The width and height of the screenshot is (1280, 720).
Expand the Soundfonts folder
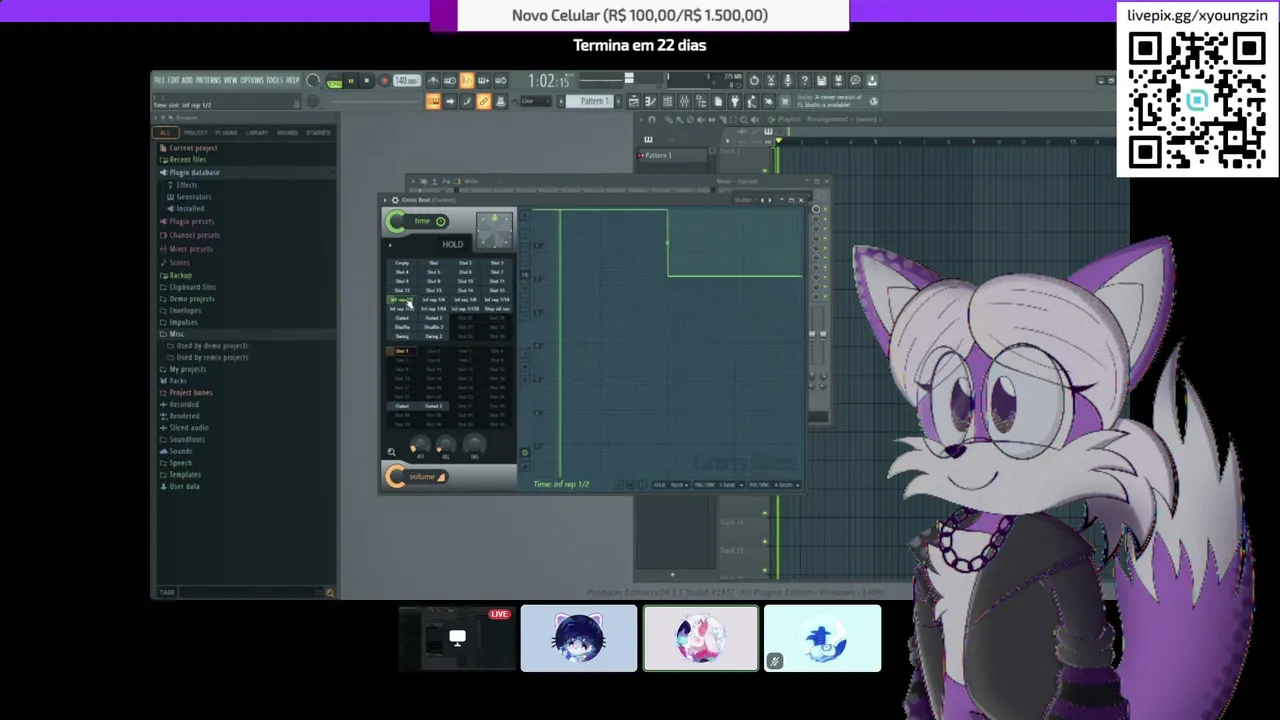click(187, 440)
